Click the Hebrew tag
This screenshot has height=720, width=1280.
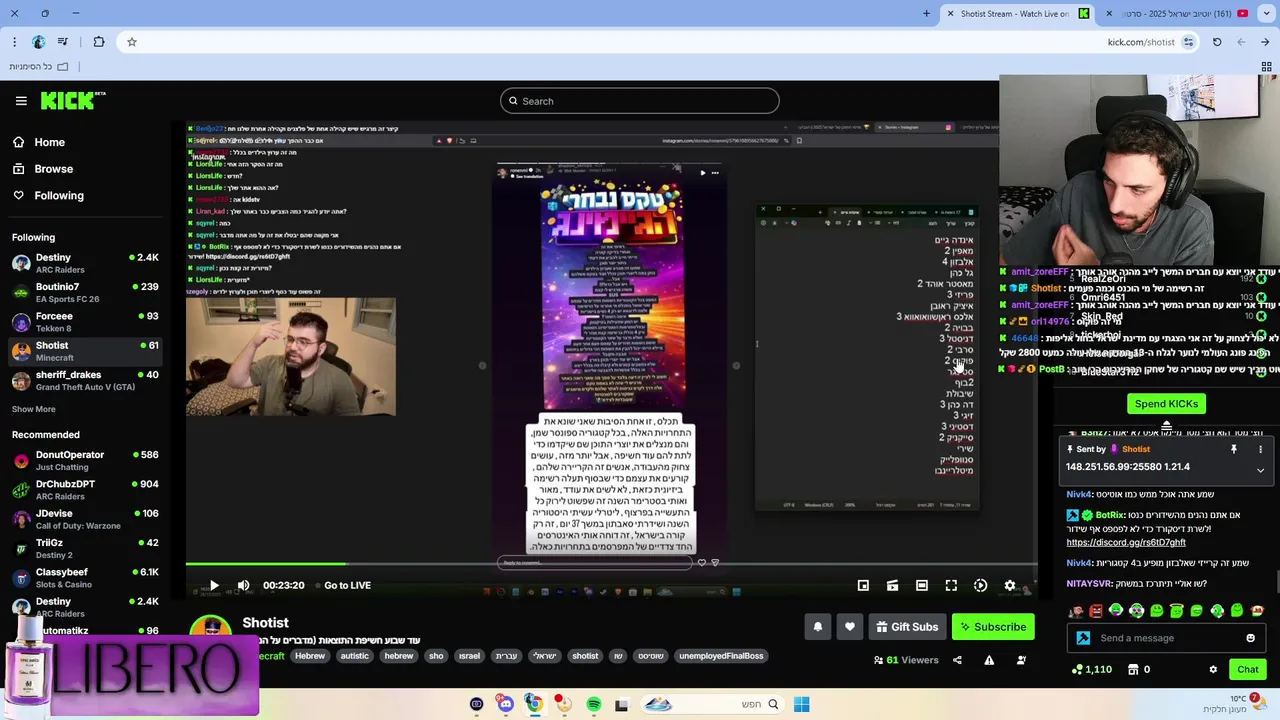pyautogui.click(x=310, y=656)
